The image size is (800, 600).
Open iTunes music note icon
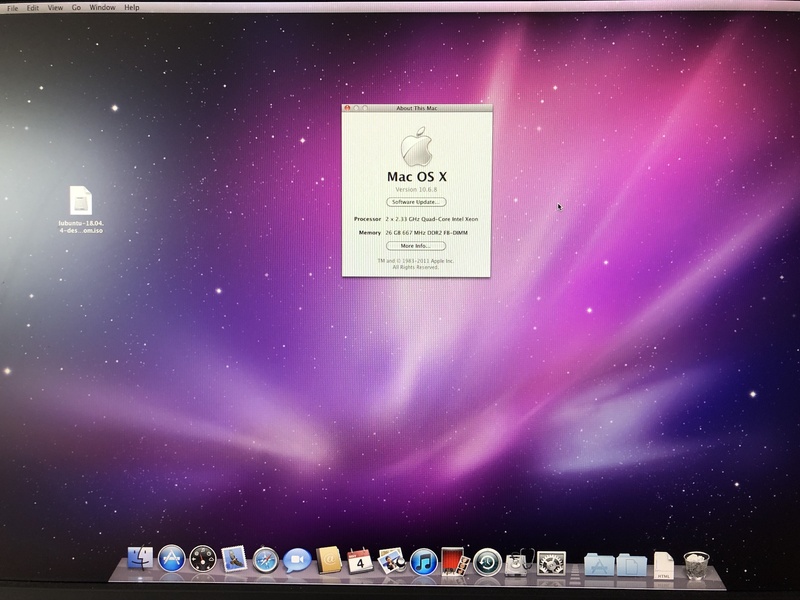tap(423, 561)
